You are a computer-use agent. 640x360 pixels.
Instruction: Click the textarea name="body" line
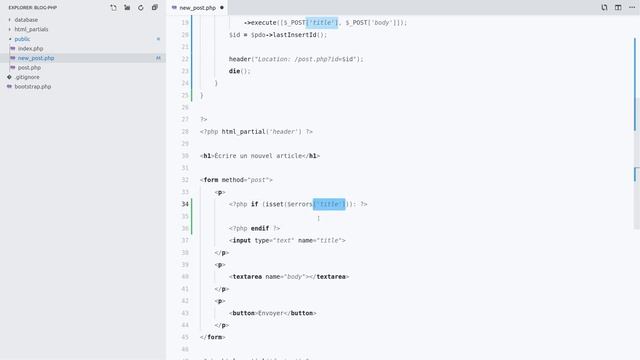[x=289, y=277]
